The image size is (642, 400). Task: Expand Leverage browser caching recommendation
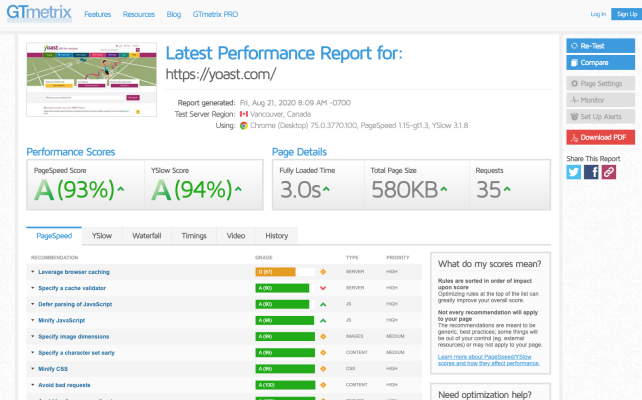(73, 272)
